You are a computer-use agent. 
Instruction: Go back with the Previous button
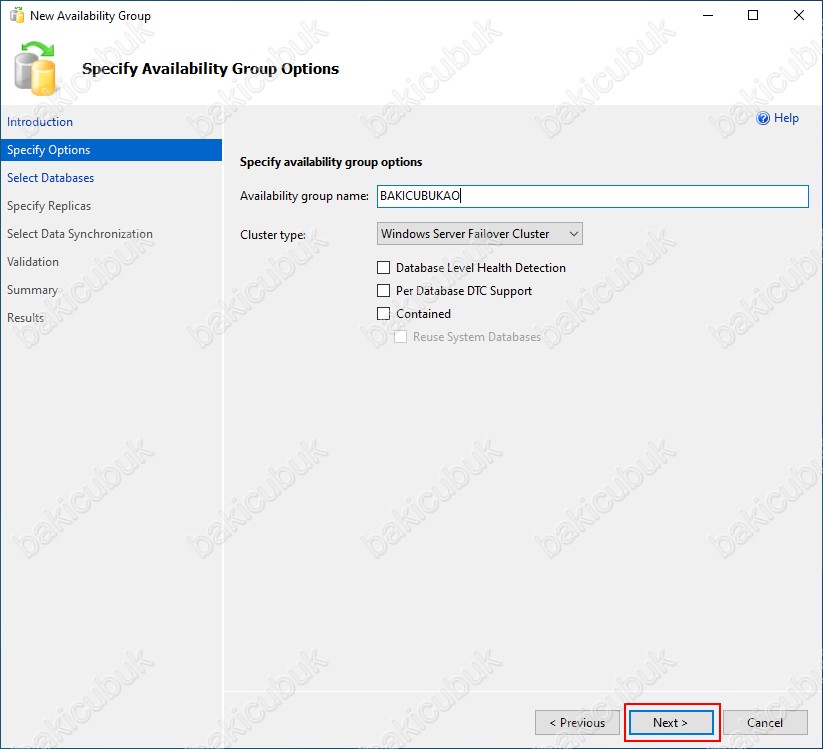pos(577,723)
